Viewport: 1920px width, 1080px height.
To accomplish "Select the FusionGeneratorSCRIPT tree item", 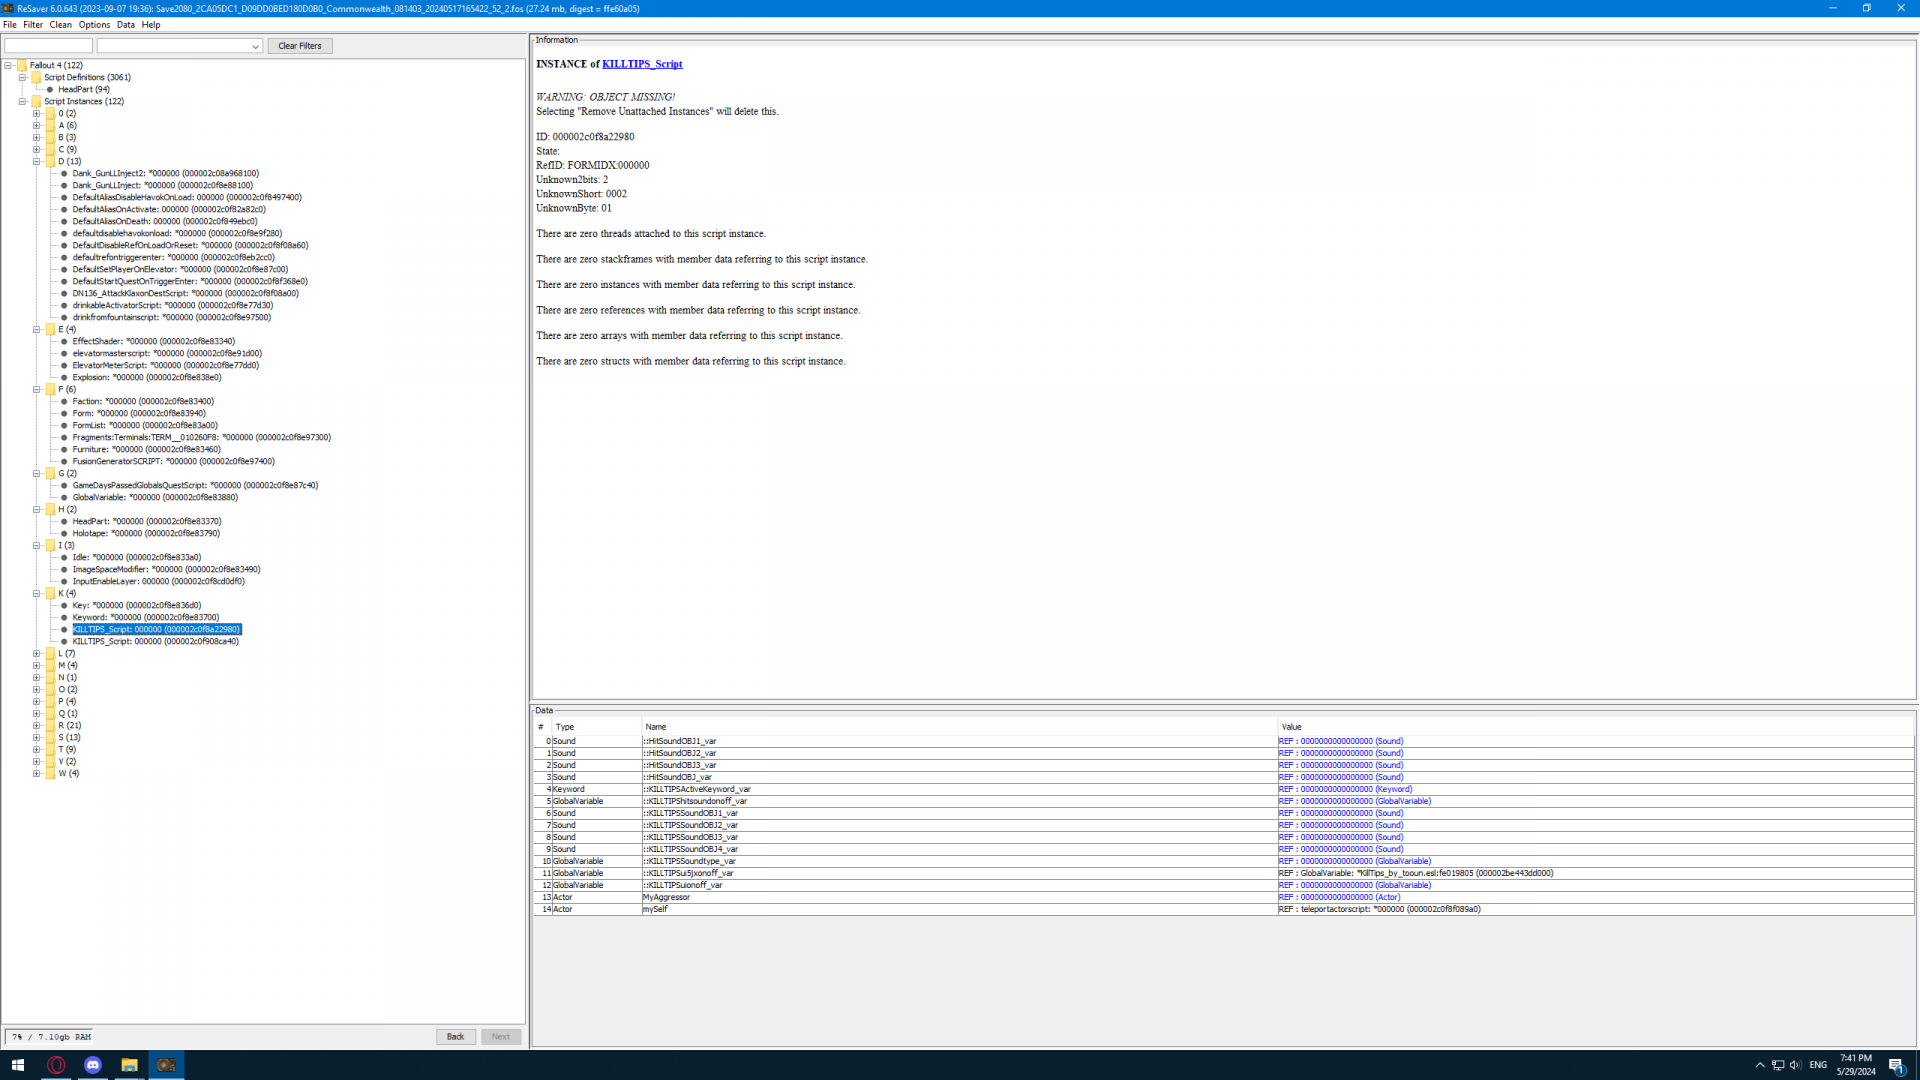I will click(x=173, y=461).
